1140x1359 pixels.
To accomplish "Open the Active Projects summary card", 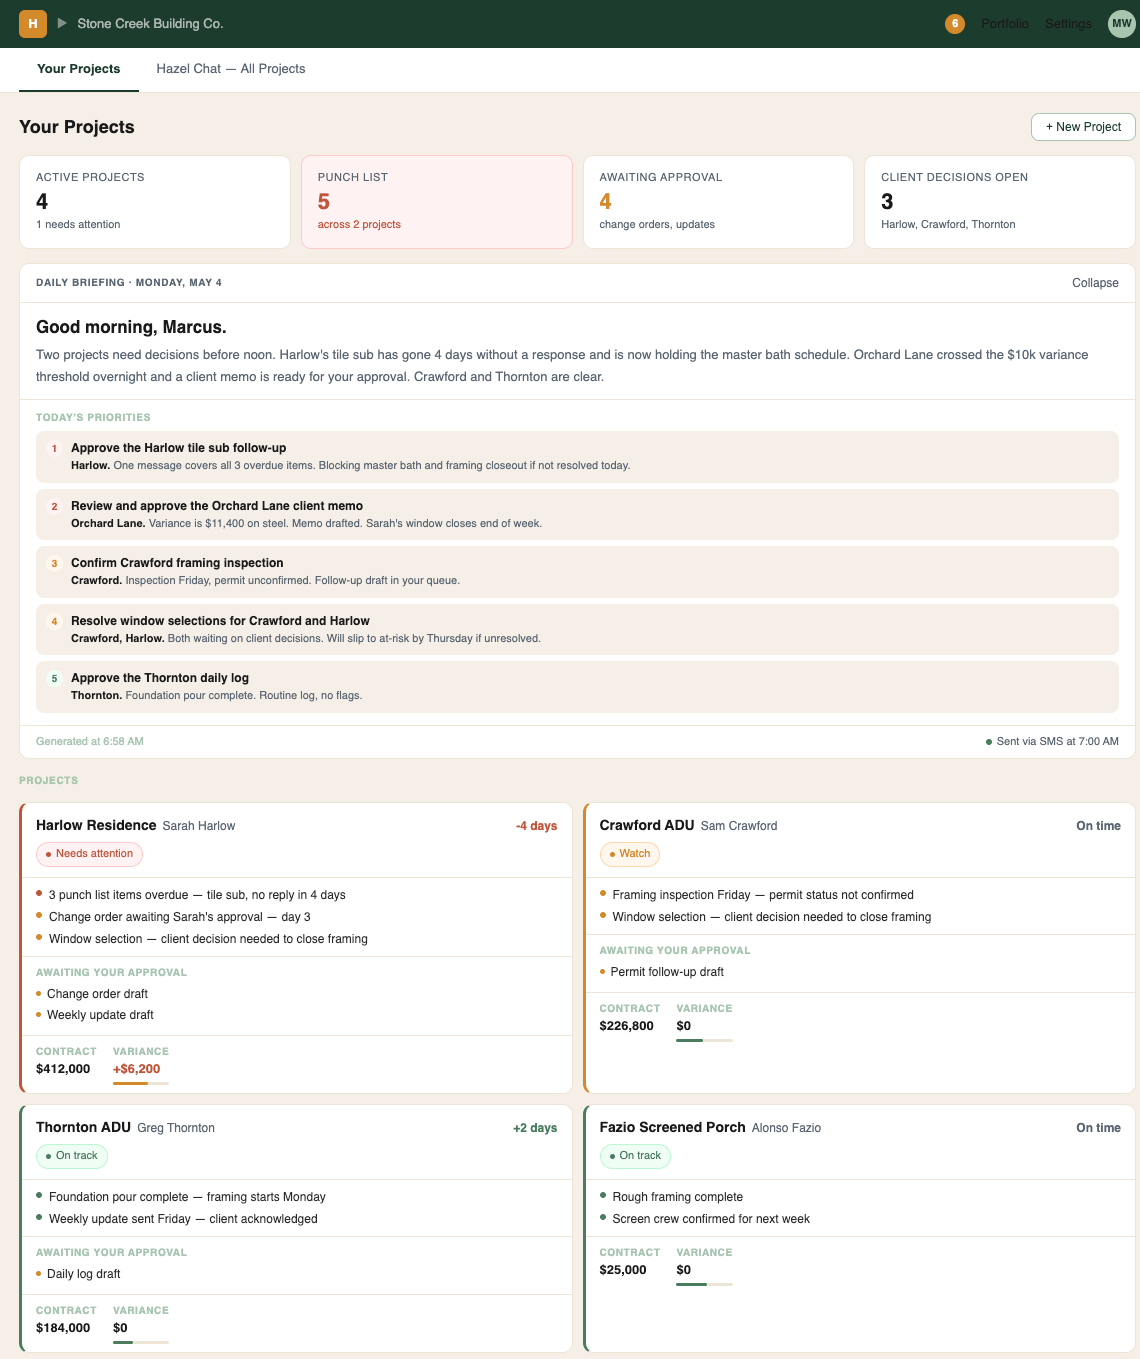I will pos(155,202).
